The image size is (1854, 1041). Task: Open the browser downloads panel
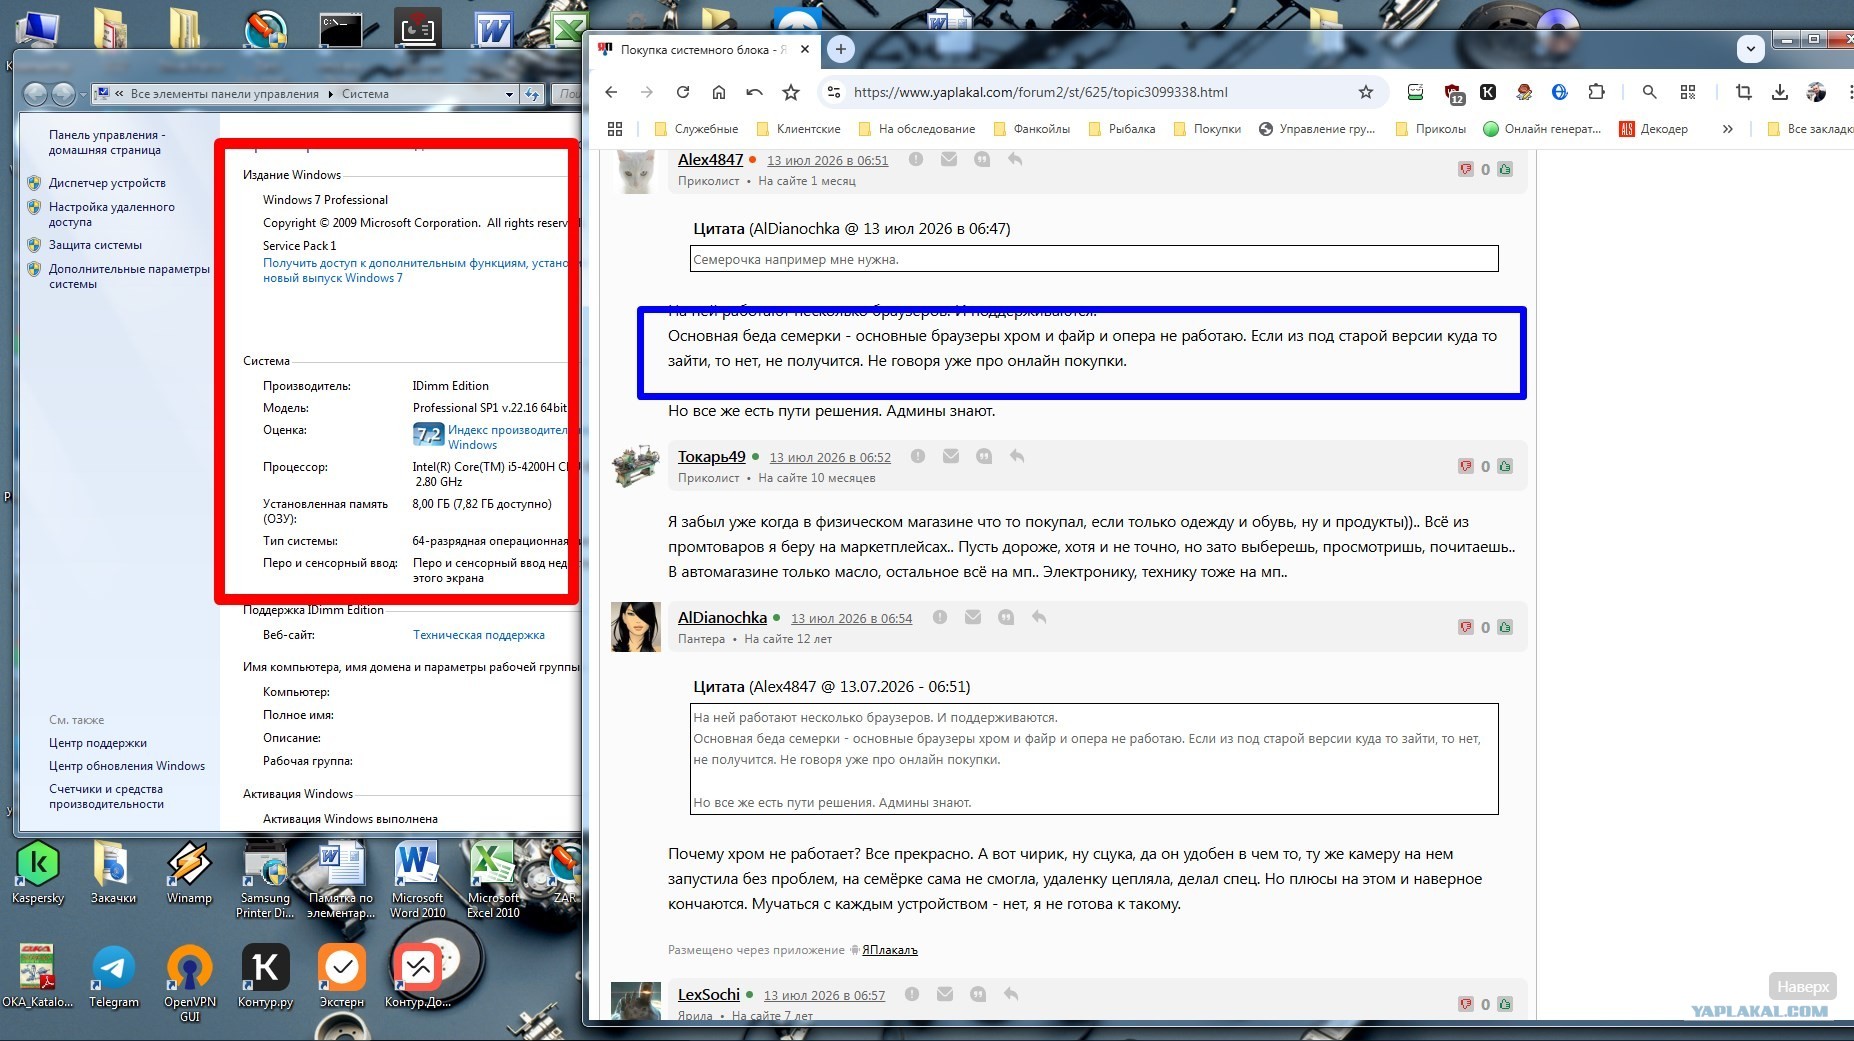point(1780,92)
